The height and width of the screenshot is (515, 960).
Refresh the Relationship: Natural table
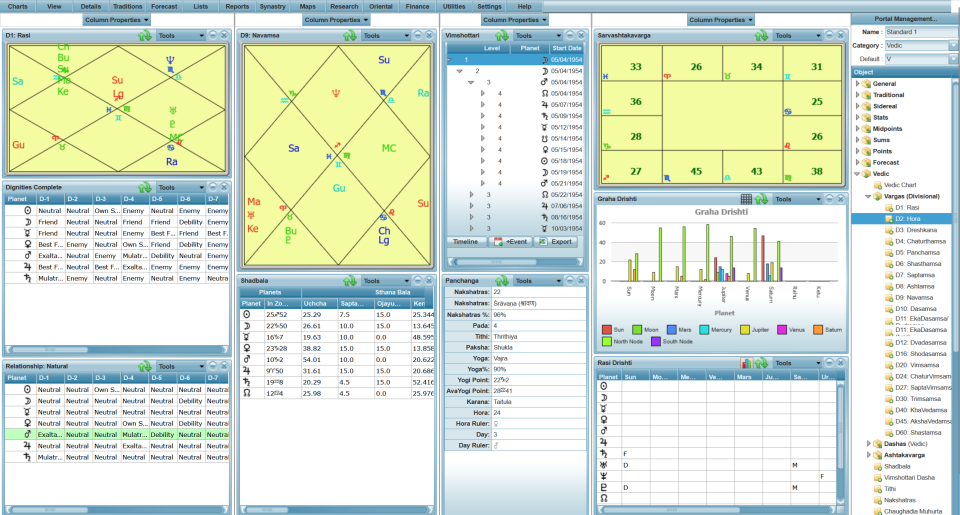(x=145, y=366)
